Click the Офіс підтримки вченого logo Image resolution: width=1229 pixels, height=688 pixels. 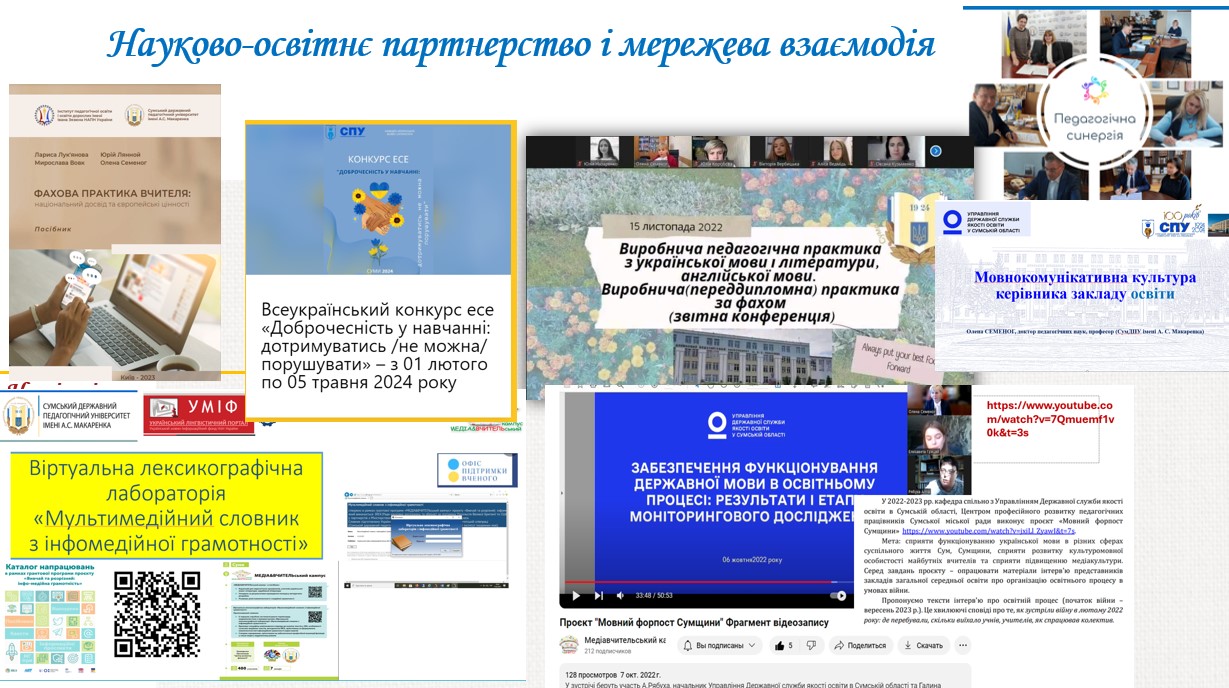coord(476,471)
